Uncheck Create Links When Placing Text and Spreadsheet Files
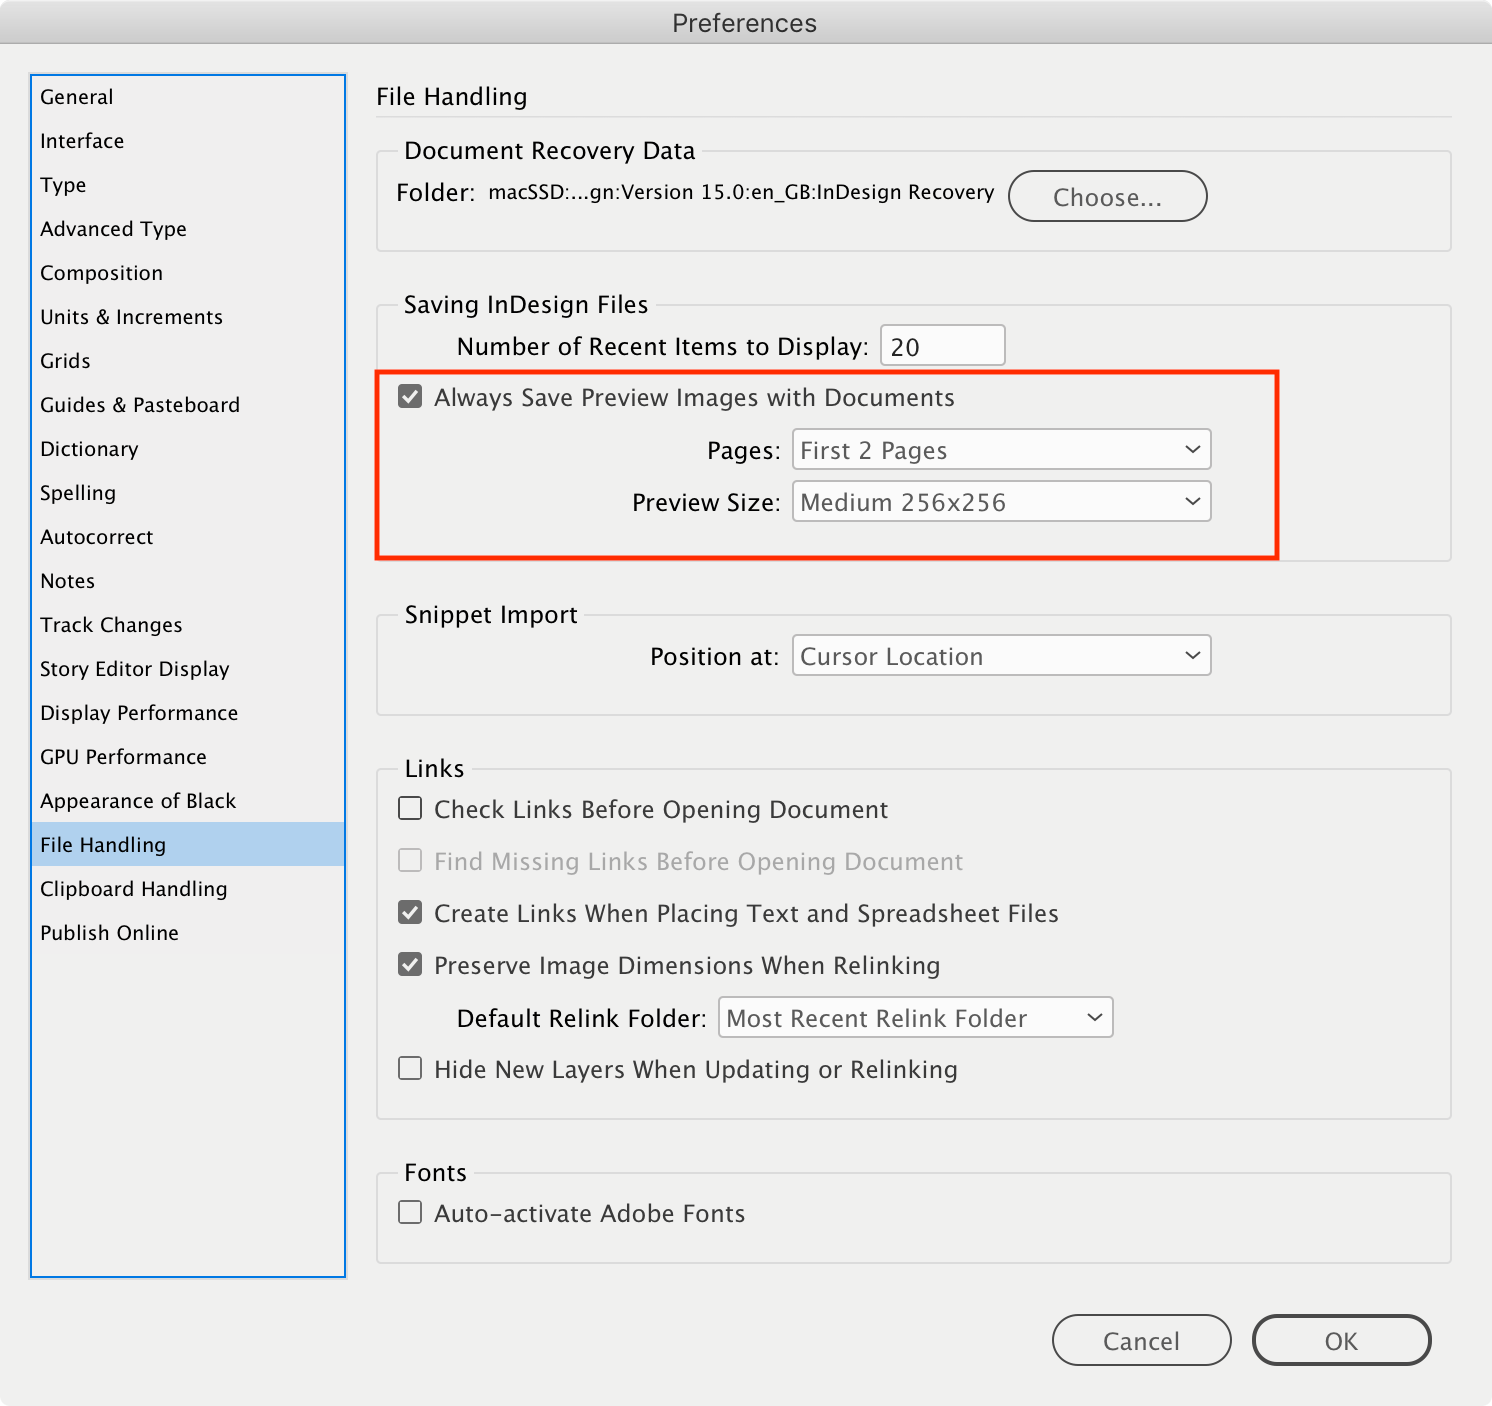Image resolution: width=1492 pixels, height=1406 pixels. 410,913
